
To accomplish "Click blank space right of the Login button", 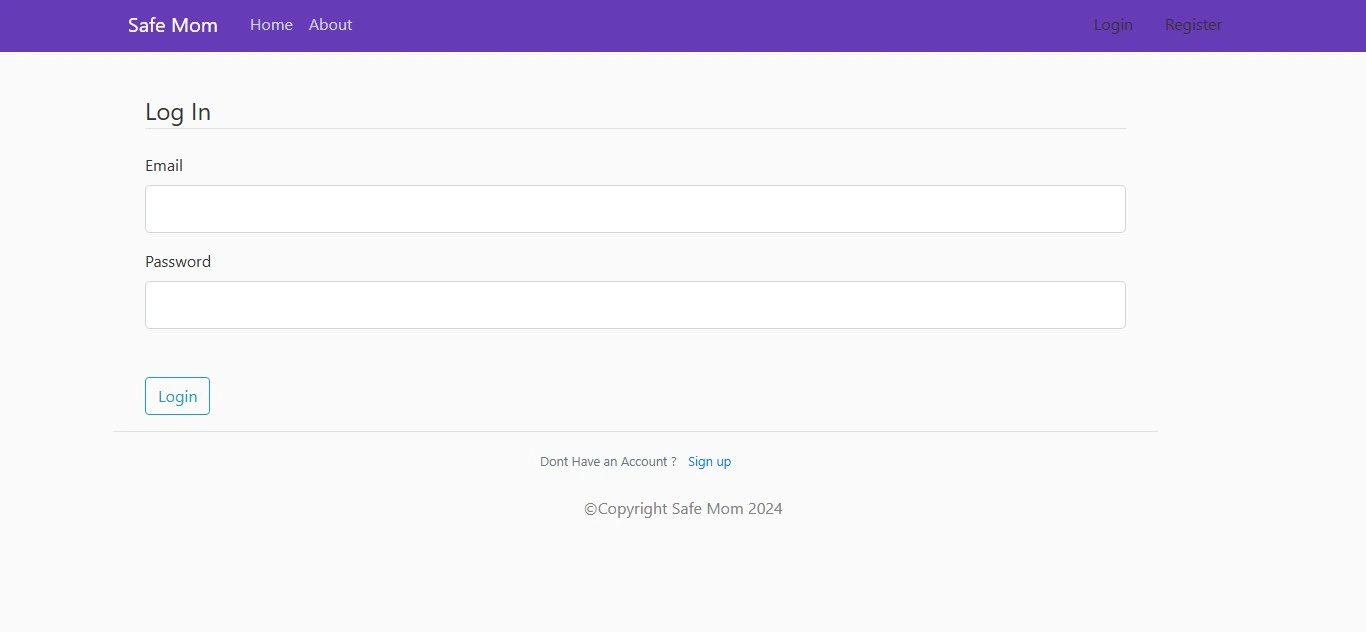I will (x=600, y=396).
